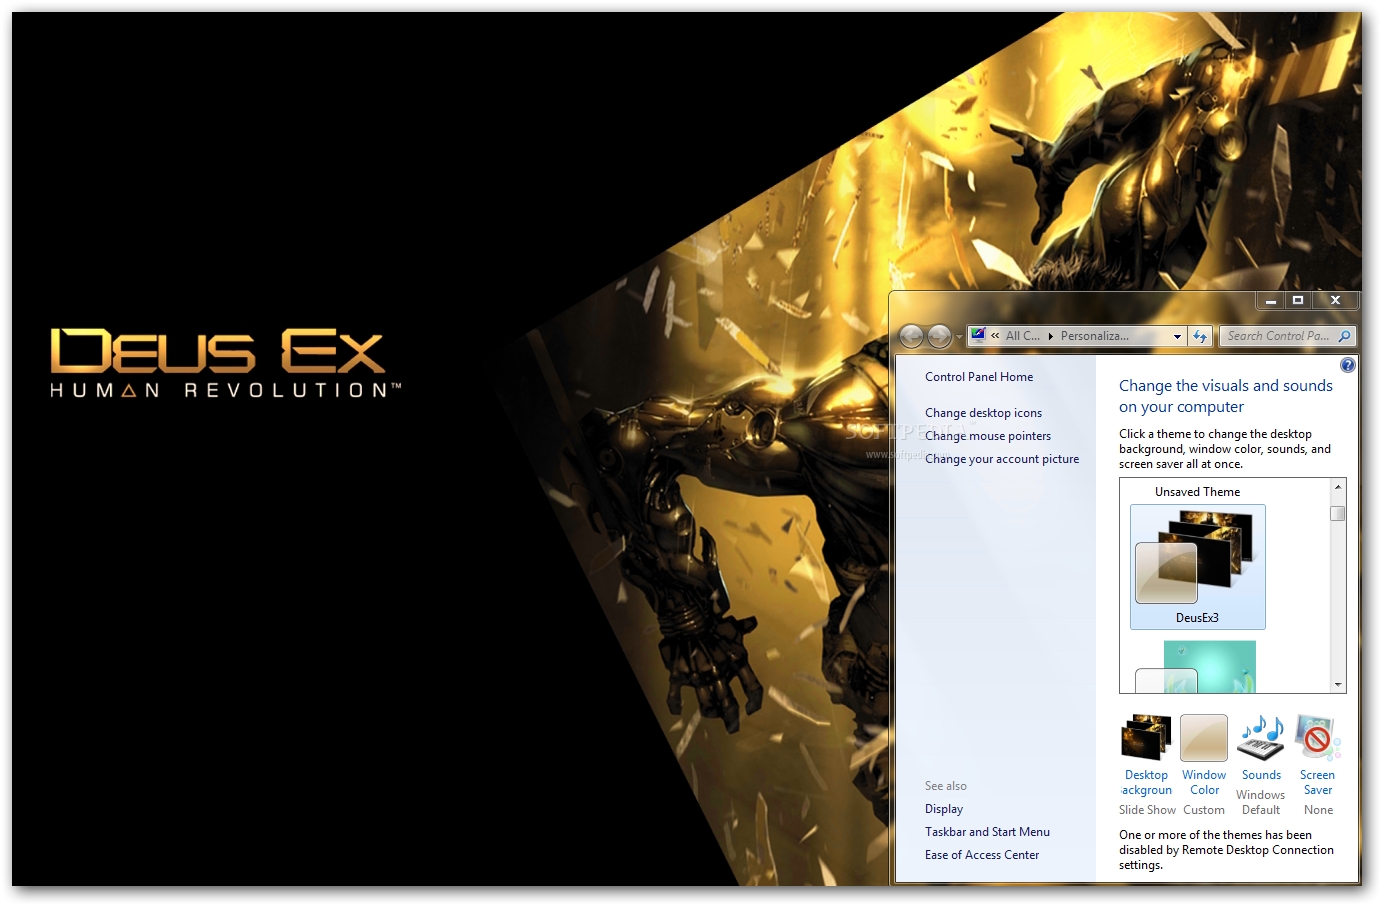This screenshot has height=906, width=1382.
Task: Click the Window Color swatch icon
Action: coord(1204,738)
